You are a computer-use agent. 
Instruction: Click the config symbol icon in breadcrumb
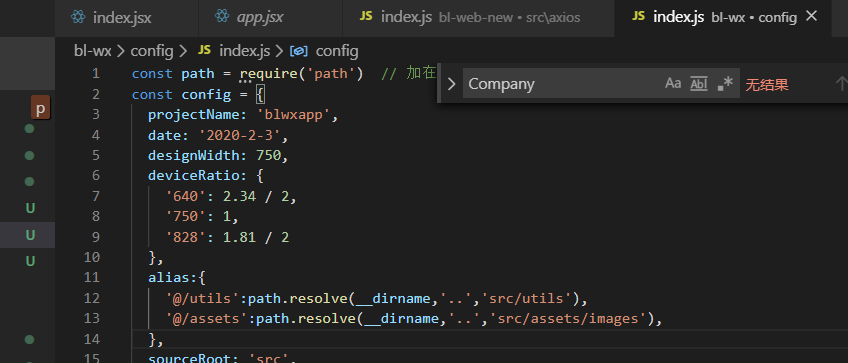point(299,51)
